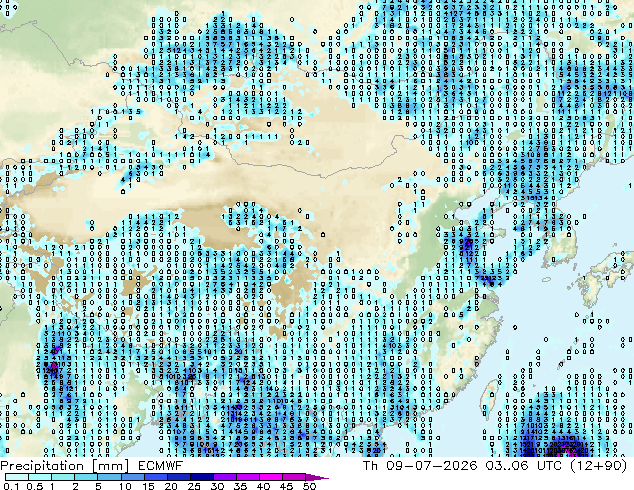
Task: Click the legend value "40"
Action: (x=263, y=486)
